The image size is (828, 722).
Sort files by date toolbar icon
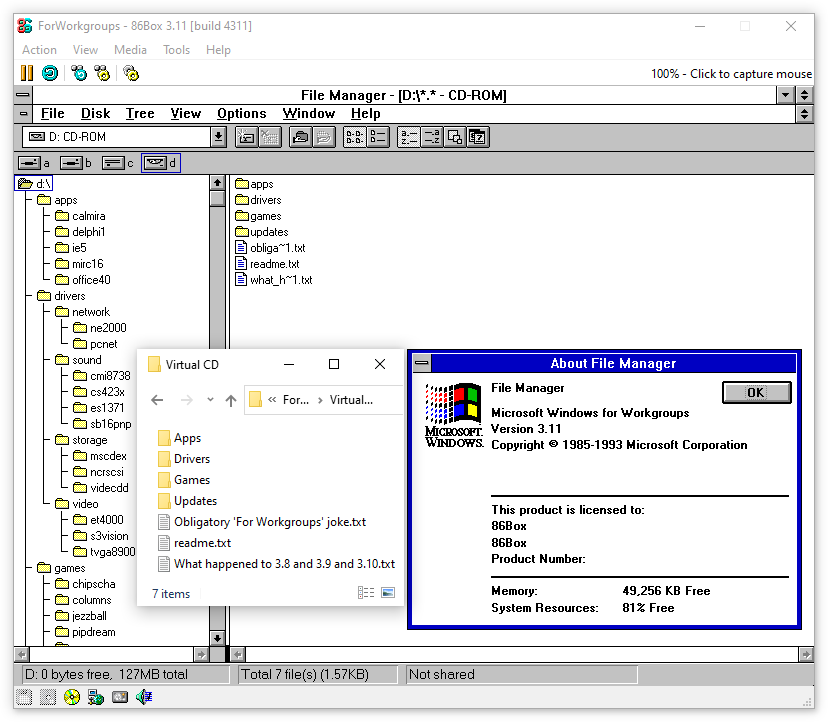(x=478, y=137)
